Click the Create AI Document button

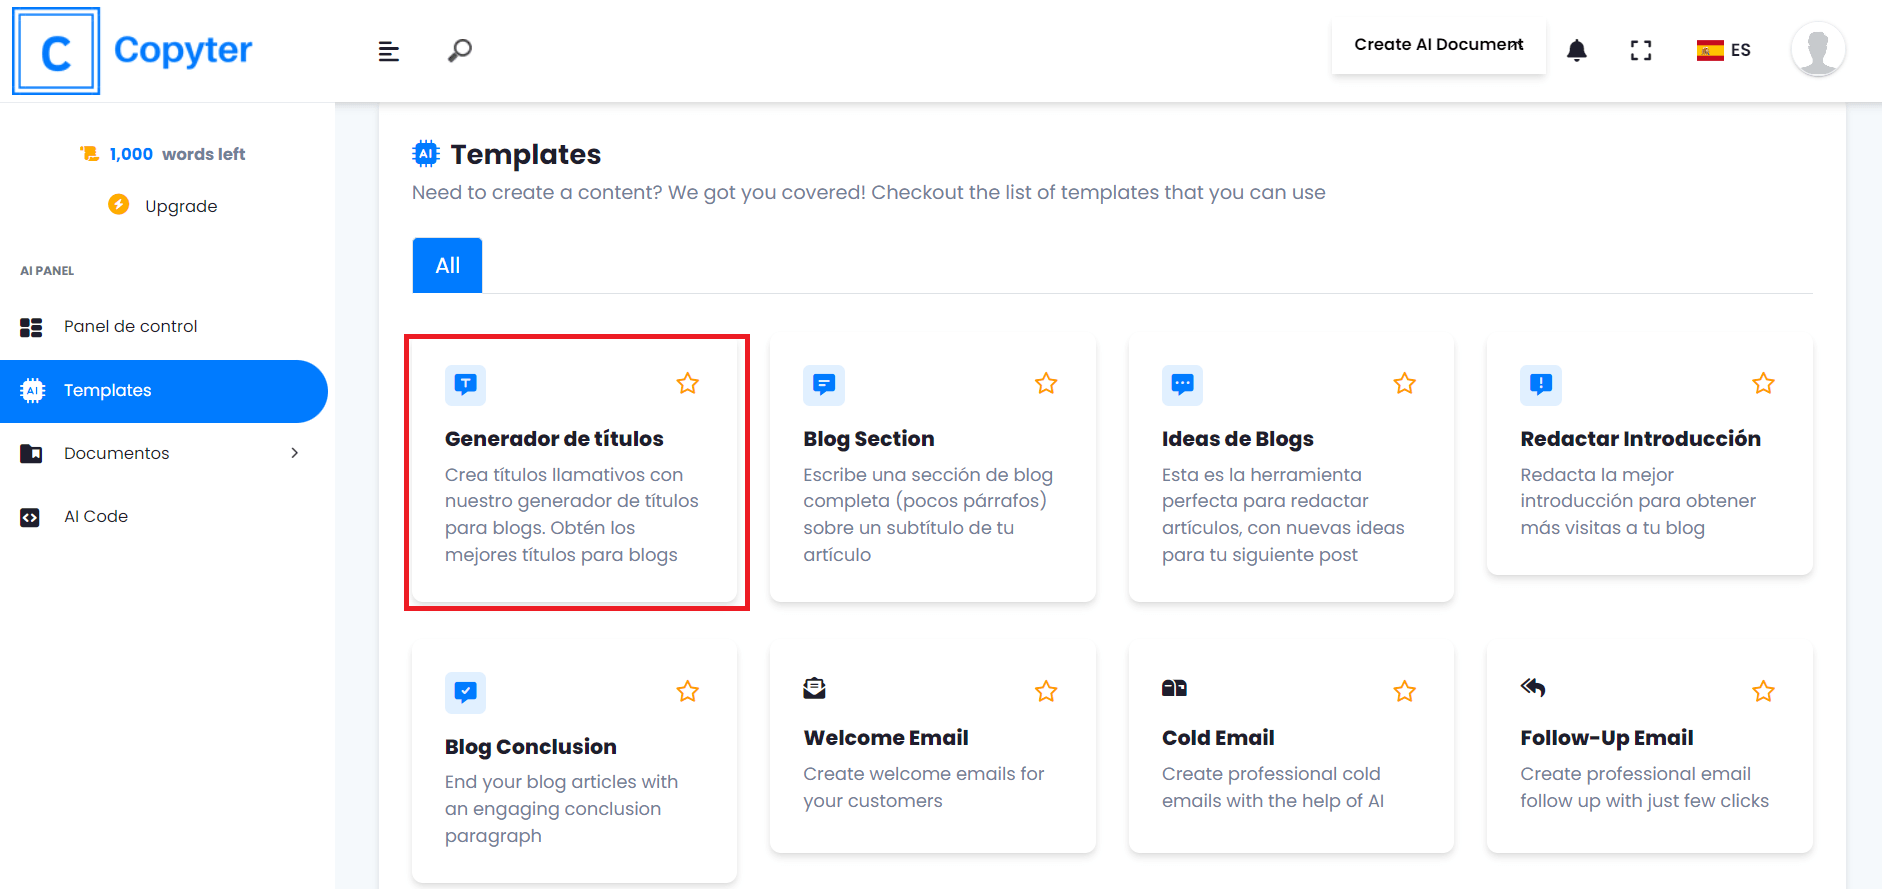coord(1438,45)
